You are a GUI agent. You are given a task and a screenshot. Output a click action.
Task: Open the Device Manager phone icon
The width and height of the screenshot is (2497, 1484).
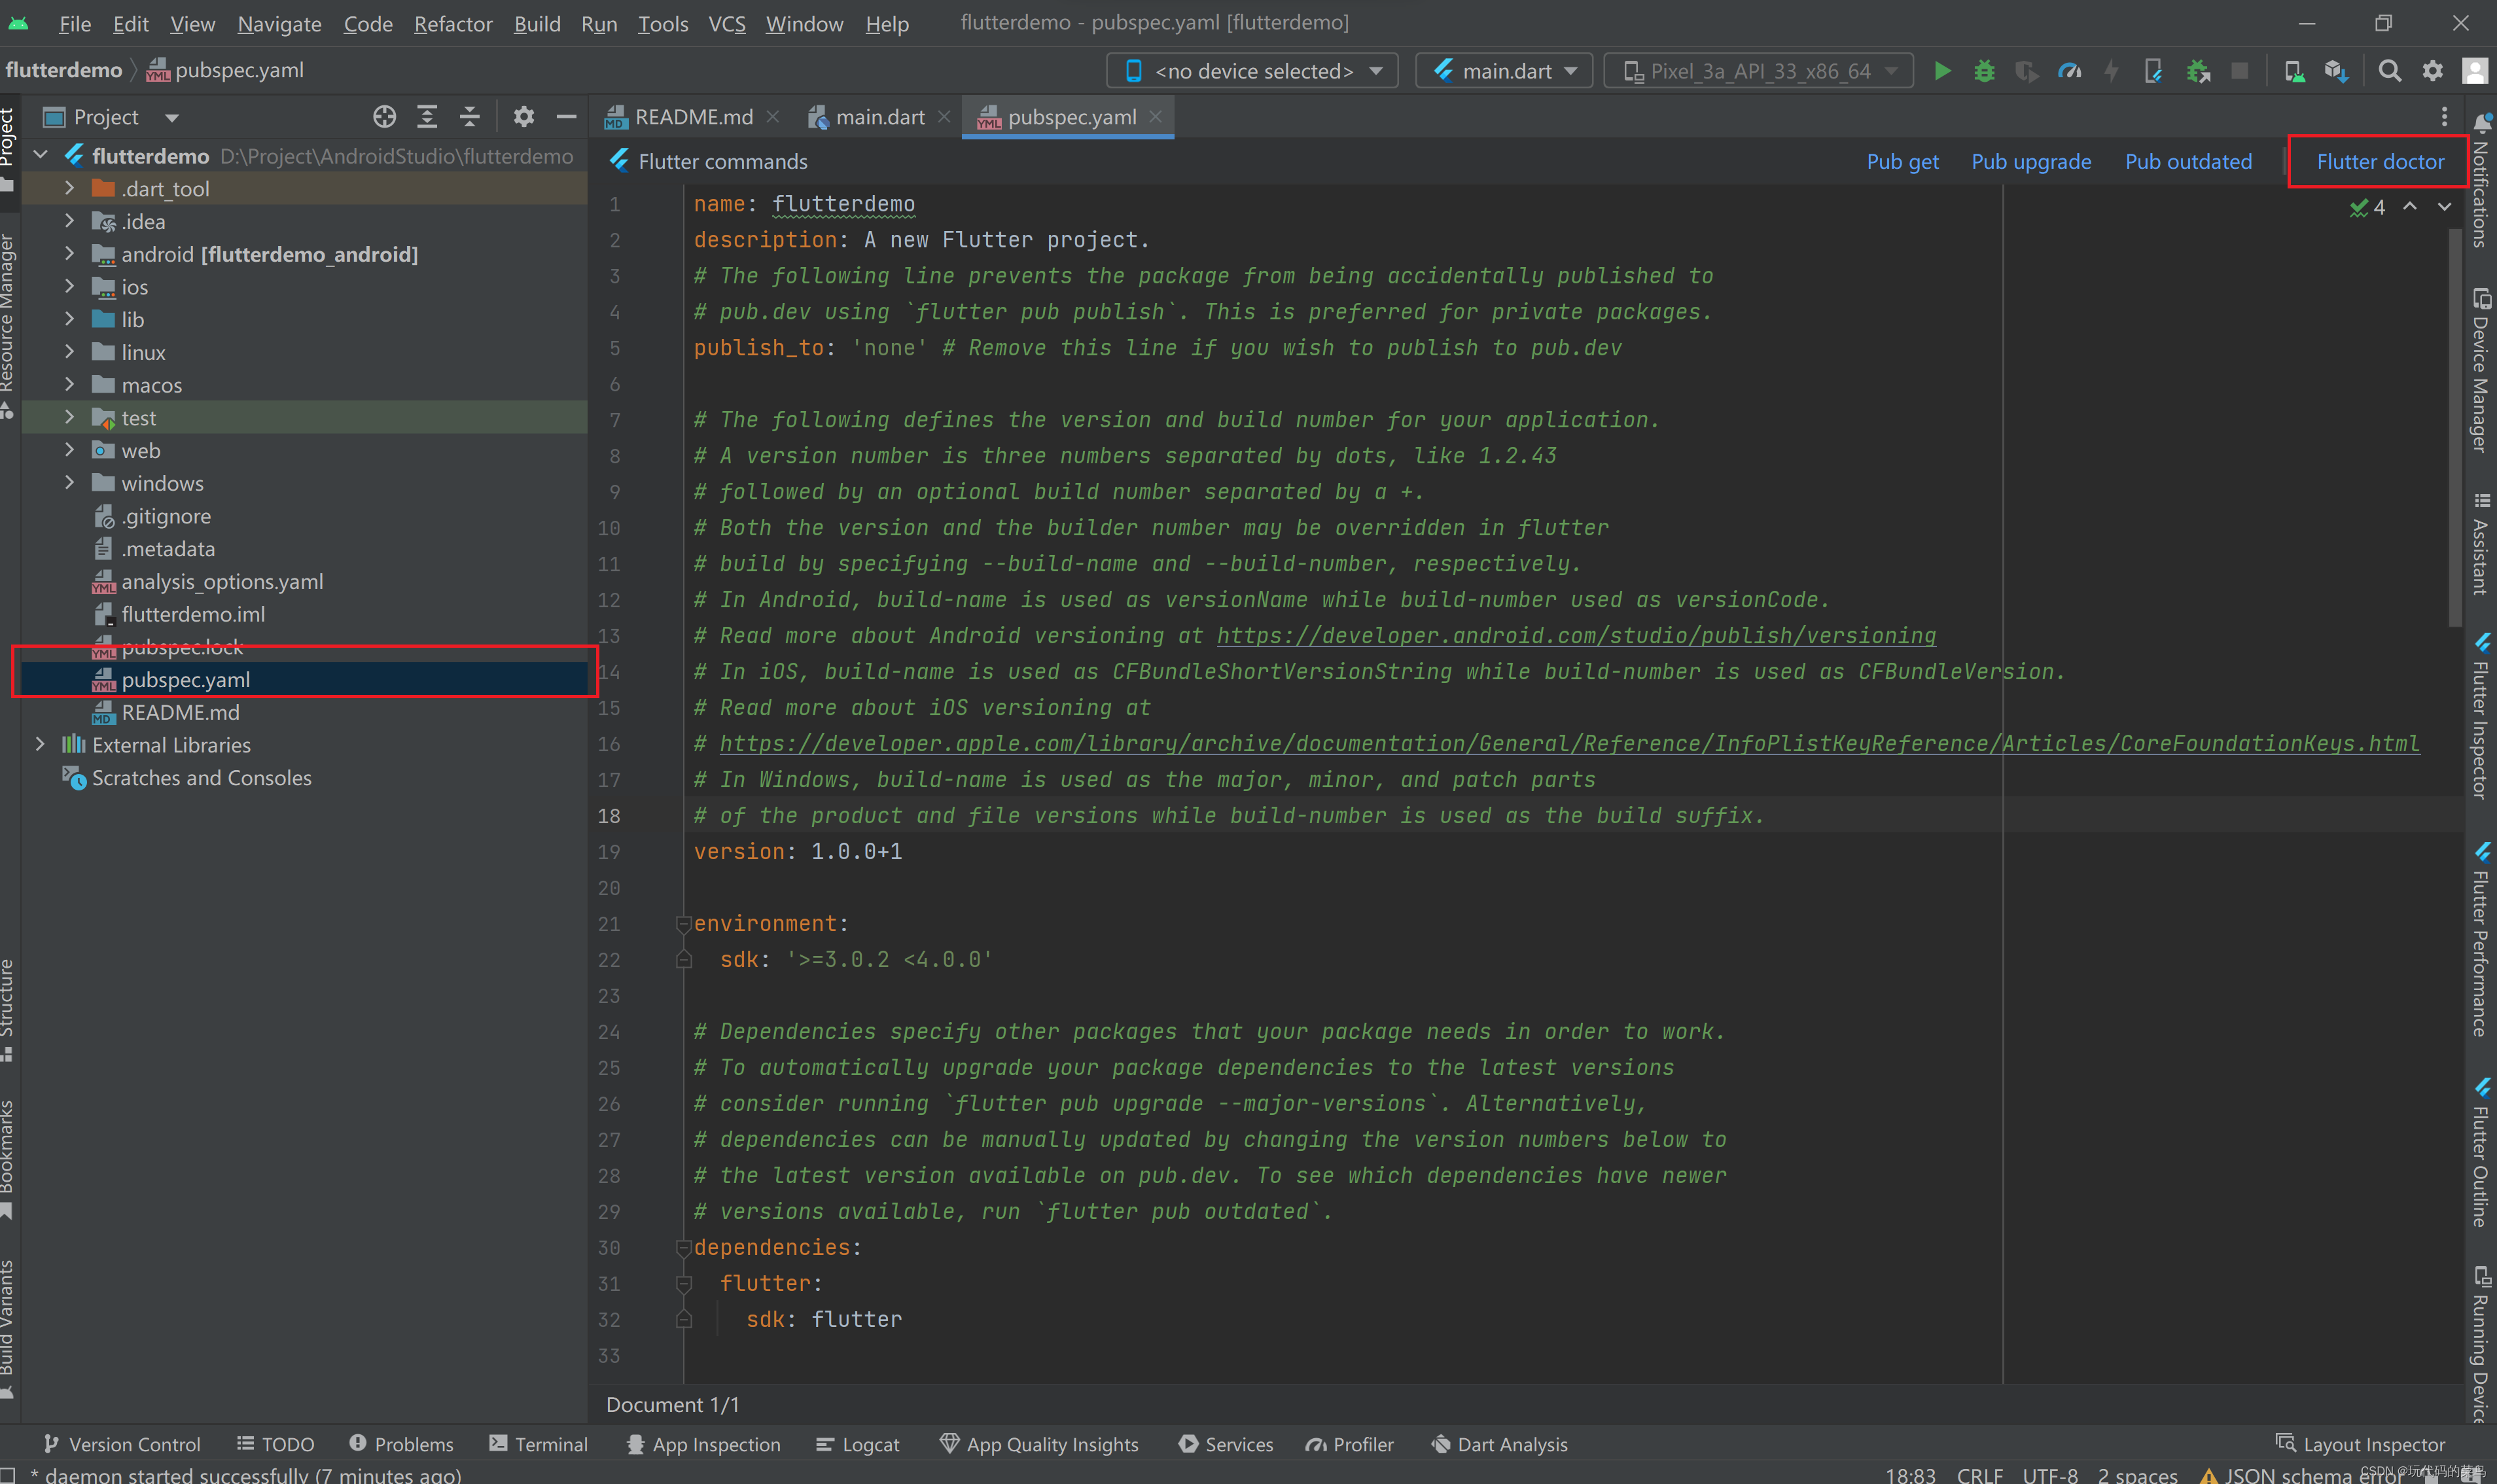pos(2294,70)
